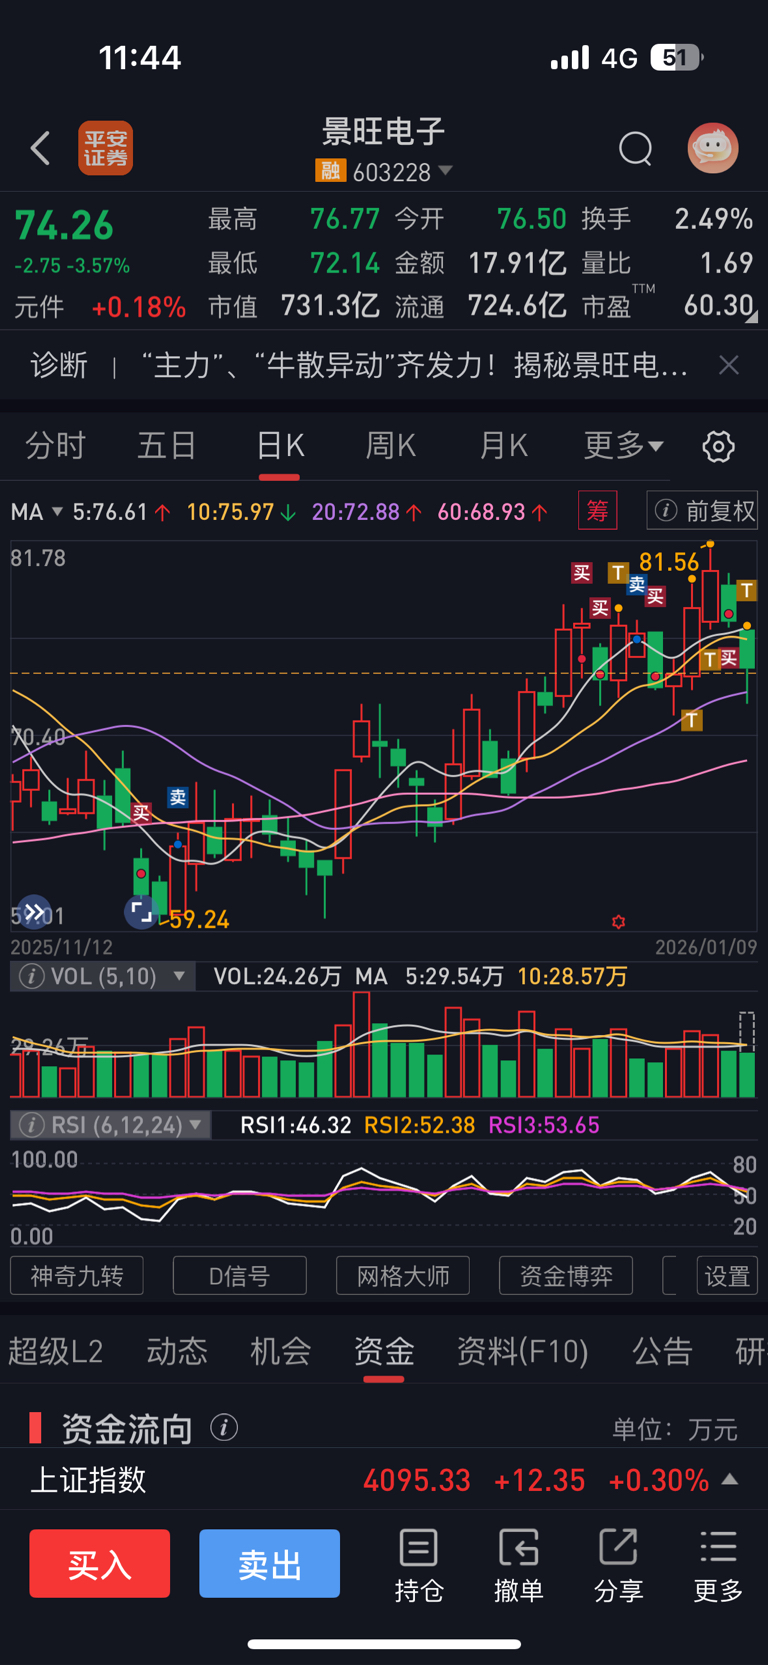This screenshot has width=769, height=1665.
Task: Tap the 金额 17.91亿 value
Action: coord(517,263)
